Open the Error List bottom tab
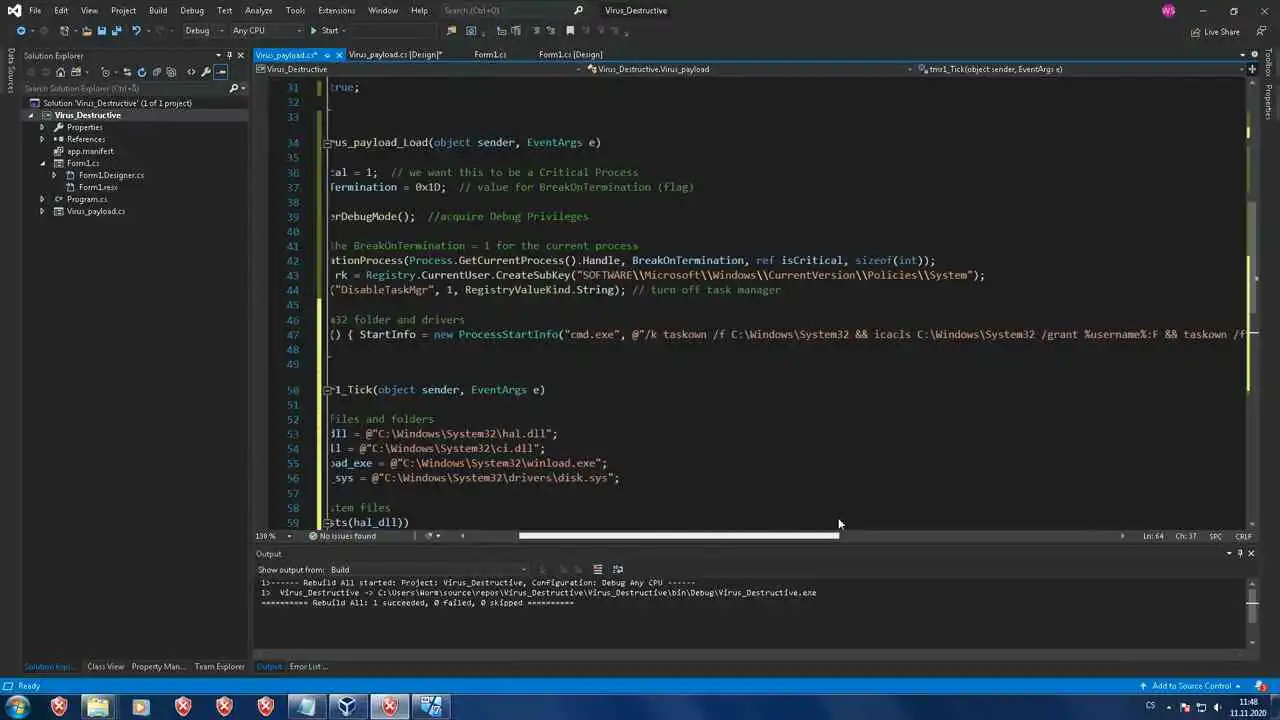The image size is (1280, 720). coord(308,667)
